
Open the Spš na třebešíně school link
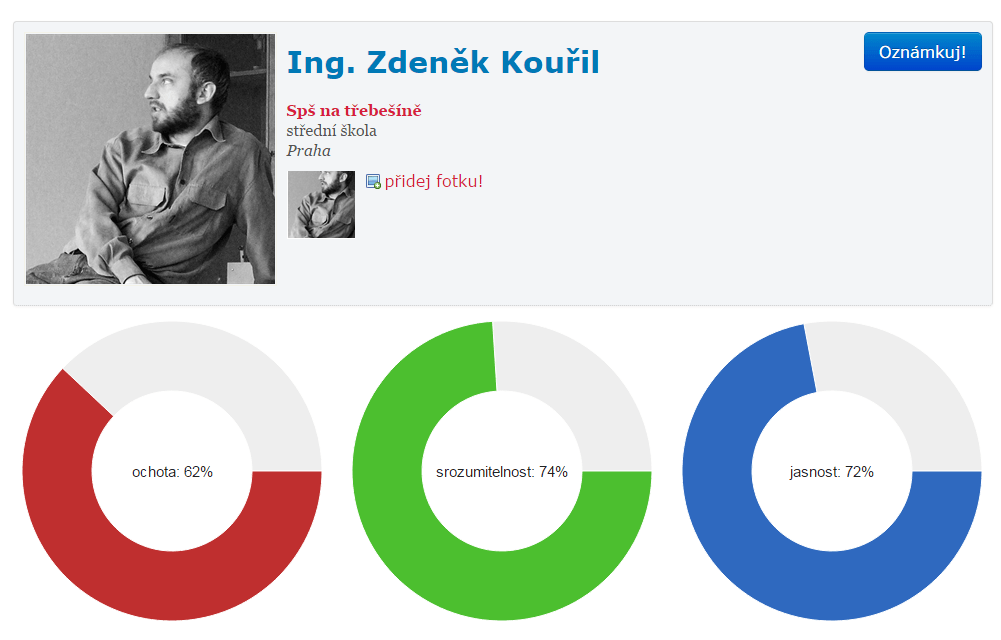click(354, 110)
